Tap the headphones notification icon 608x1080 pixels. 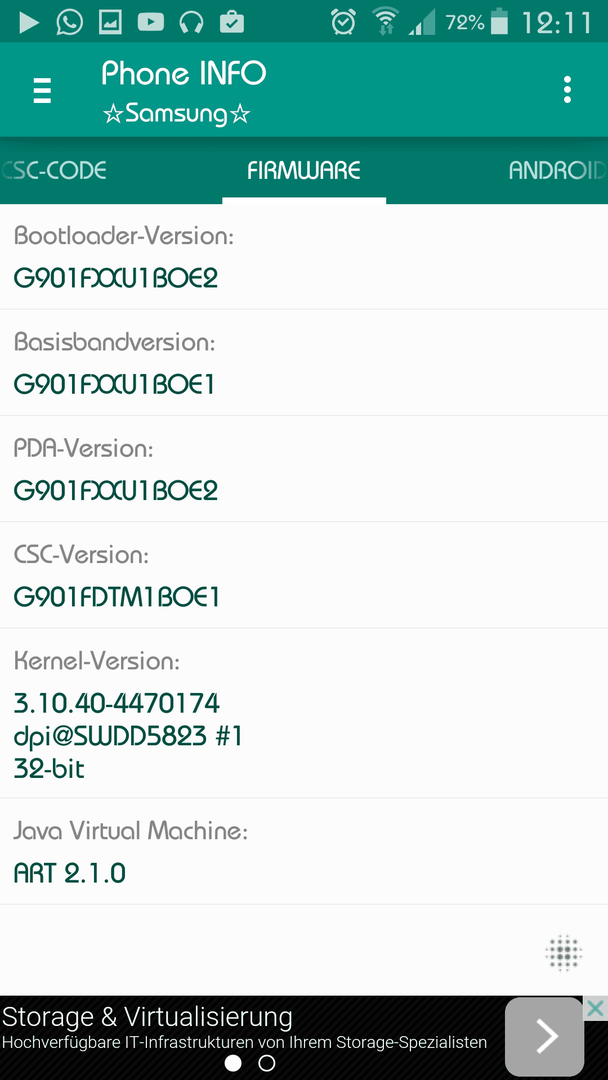(x=191, y=23)
